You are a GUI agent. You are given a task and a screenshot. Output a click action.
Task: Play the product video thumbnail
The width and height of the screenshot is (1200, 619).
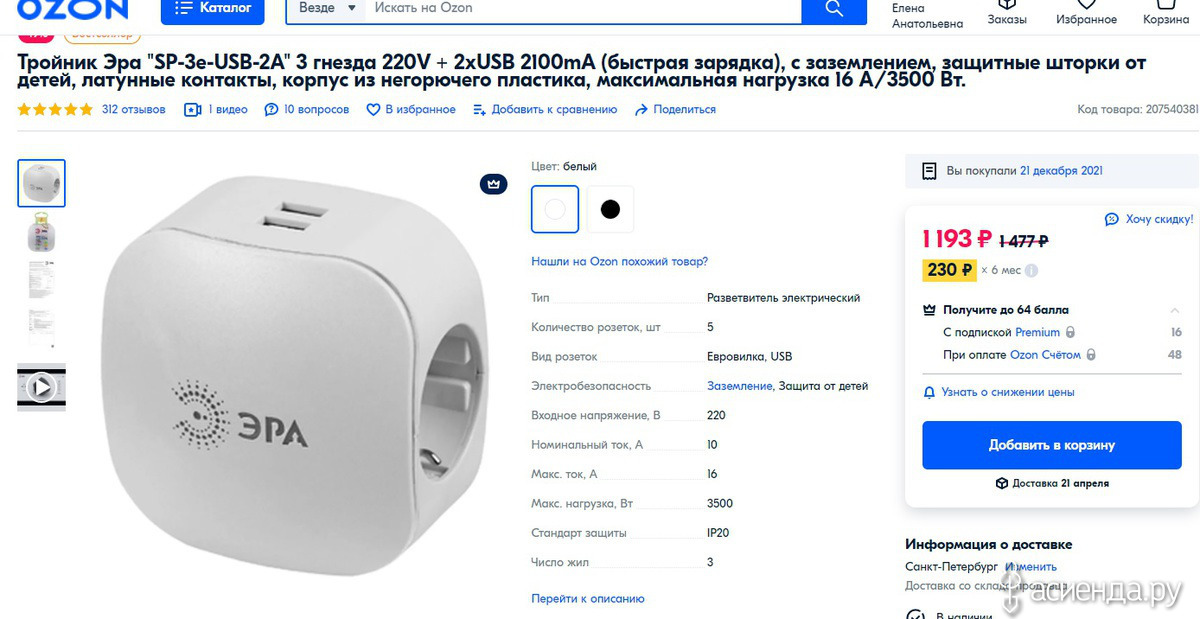pyautogui.click(x=41, y=387)
